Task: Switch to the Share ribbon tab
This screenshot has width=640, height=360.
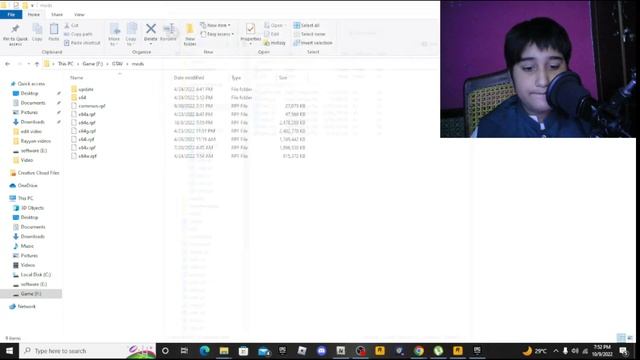Action: pos(57,14)
